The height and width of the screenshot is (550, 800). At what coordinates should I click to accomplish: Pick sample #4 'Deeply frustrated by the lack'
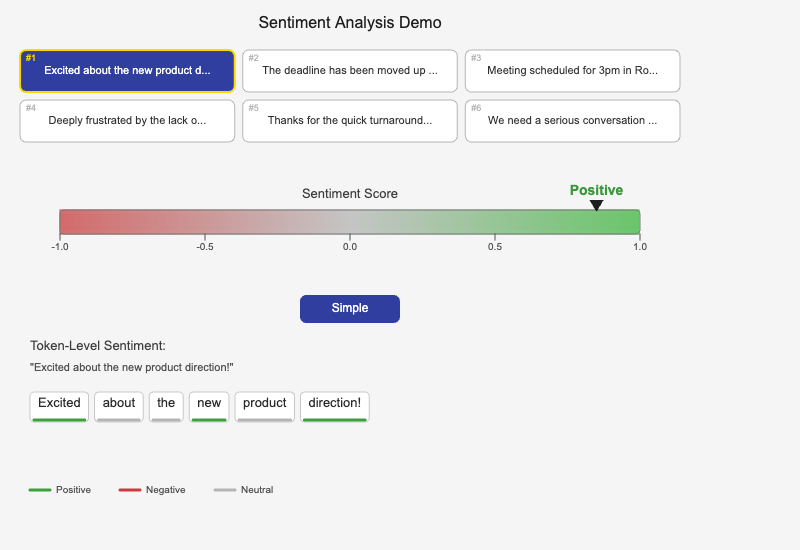(127, 121)
